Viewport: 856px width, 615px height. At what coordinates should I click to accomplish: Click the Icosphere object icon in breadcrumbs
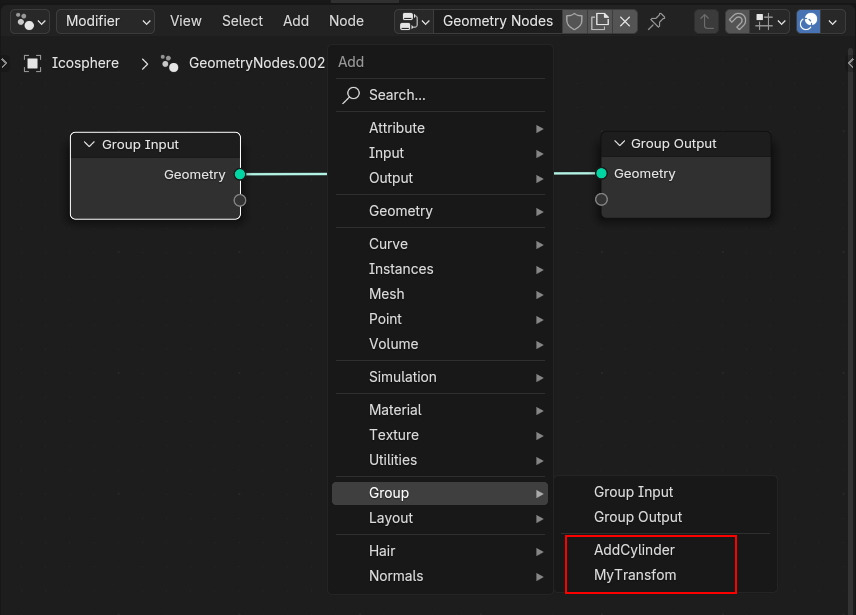click(x=33, y=63)
